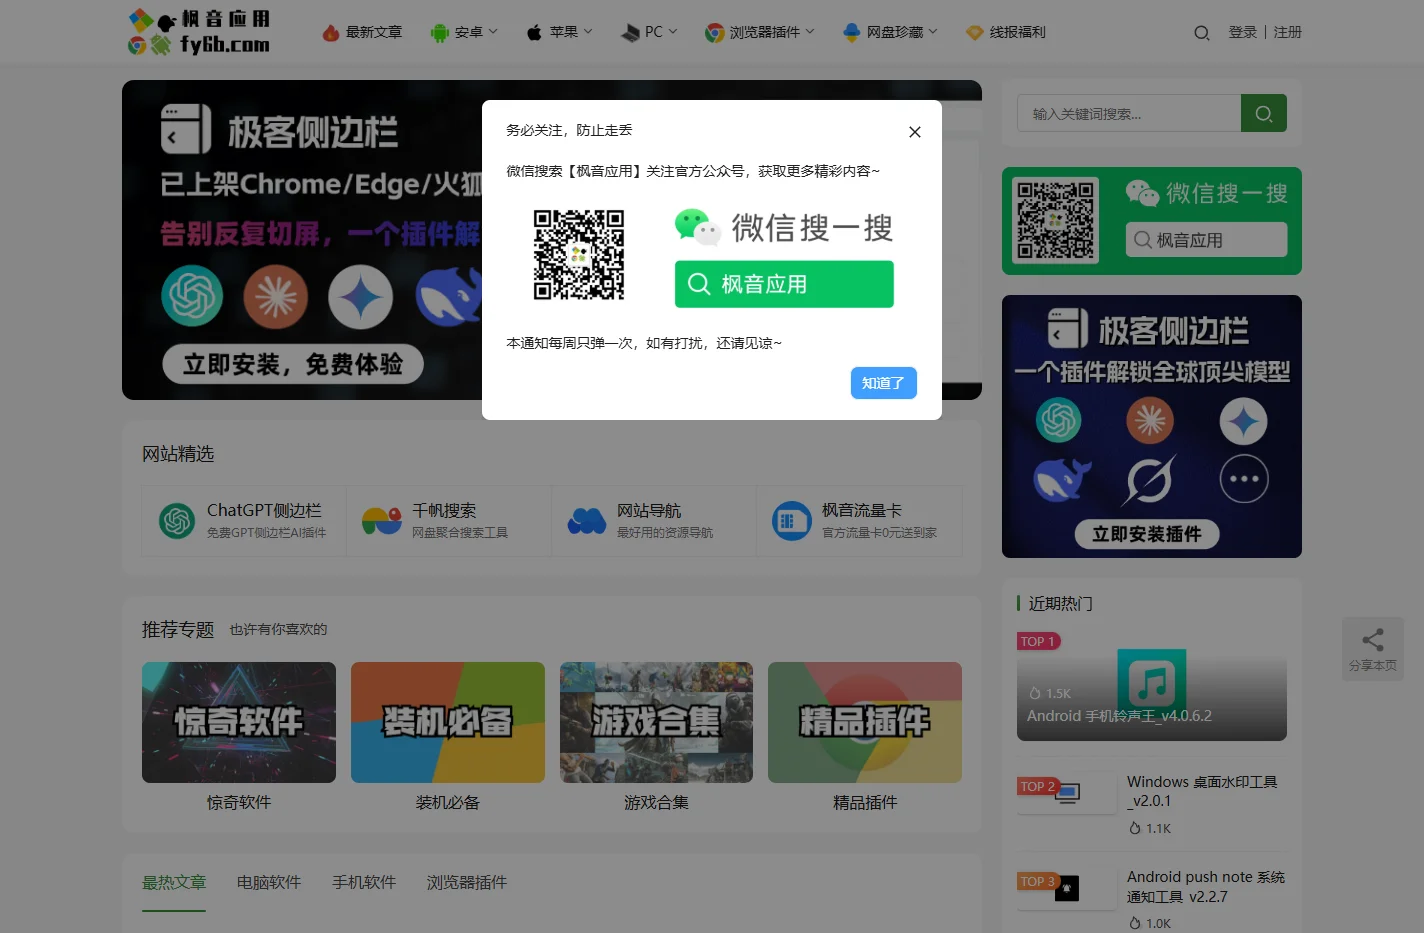The width and height of the screenshot is (1424, 933).
Task: Click the 千帆搜索 colorful logo icon
Action: 382,521
